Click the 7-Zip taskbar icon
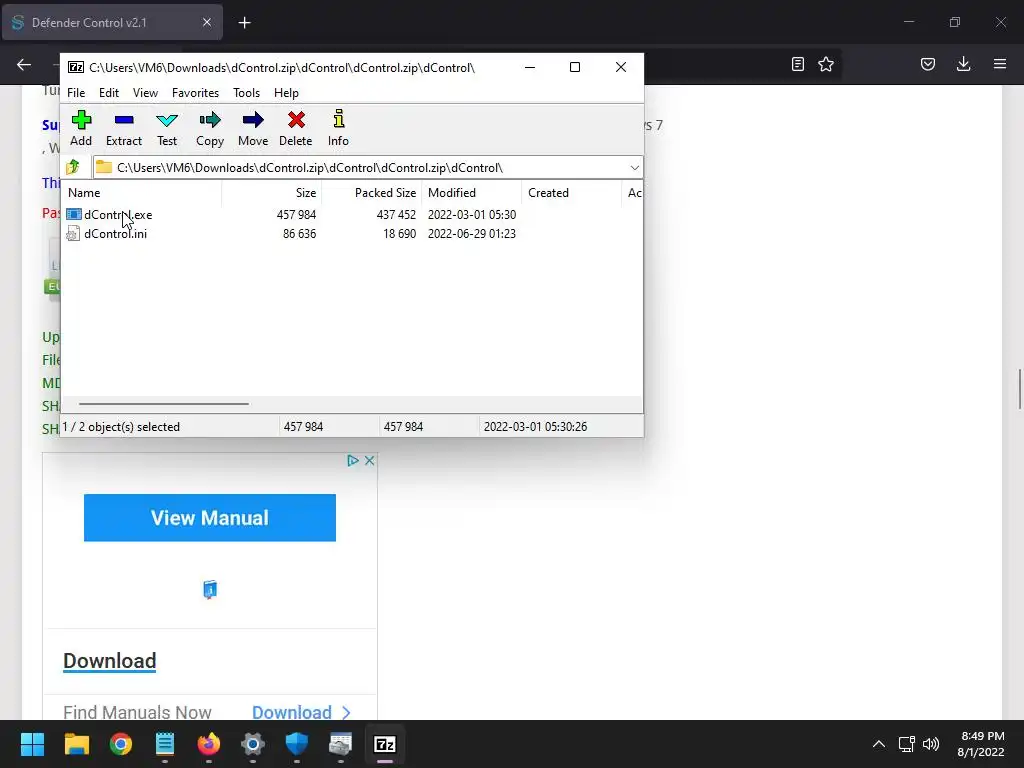Image resolution: width=1024 pixels, height=768 pixels. tap(385, 744)
